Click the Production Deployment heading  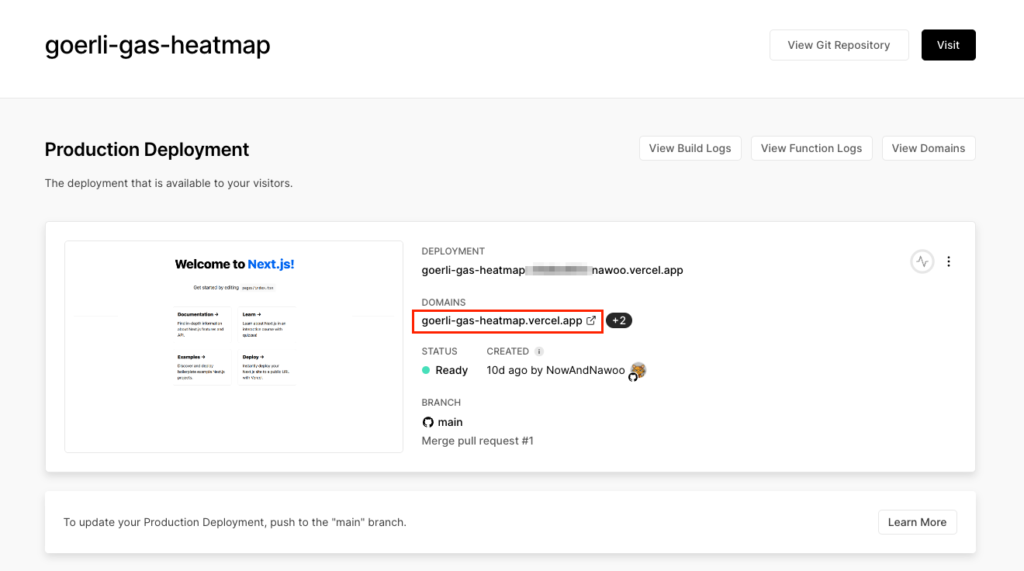(147, 150)
